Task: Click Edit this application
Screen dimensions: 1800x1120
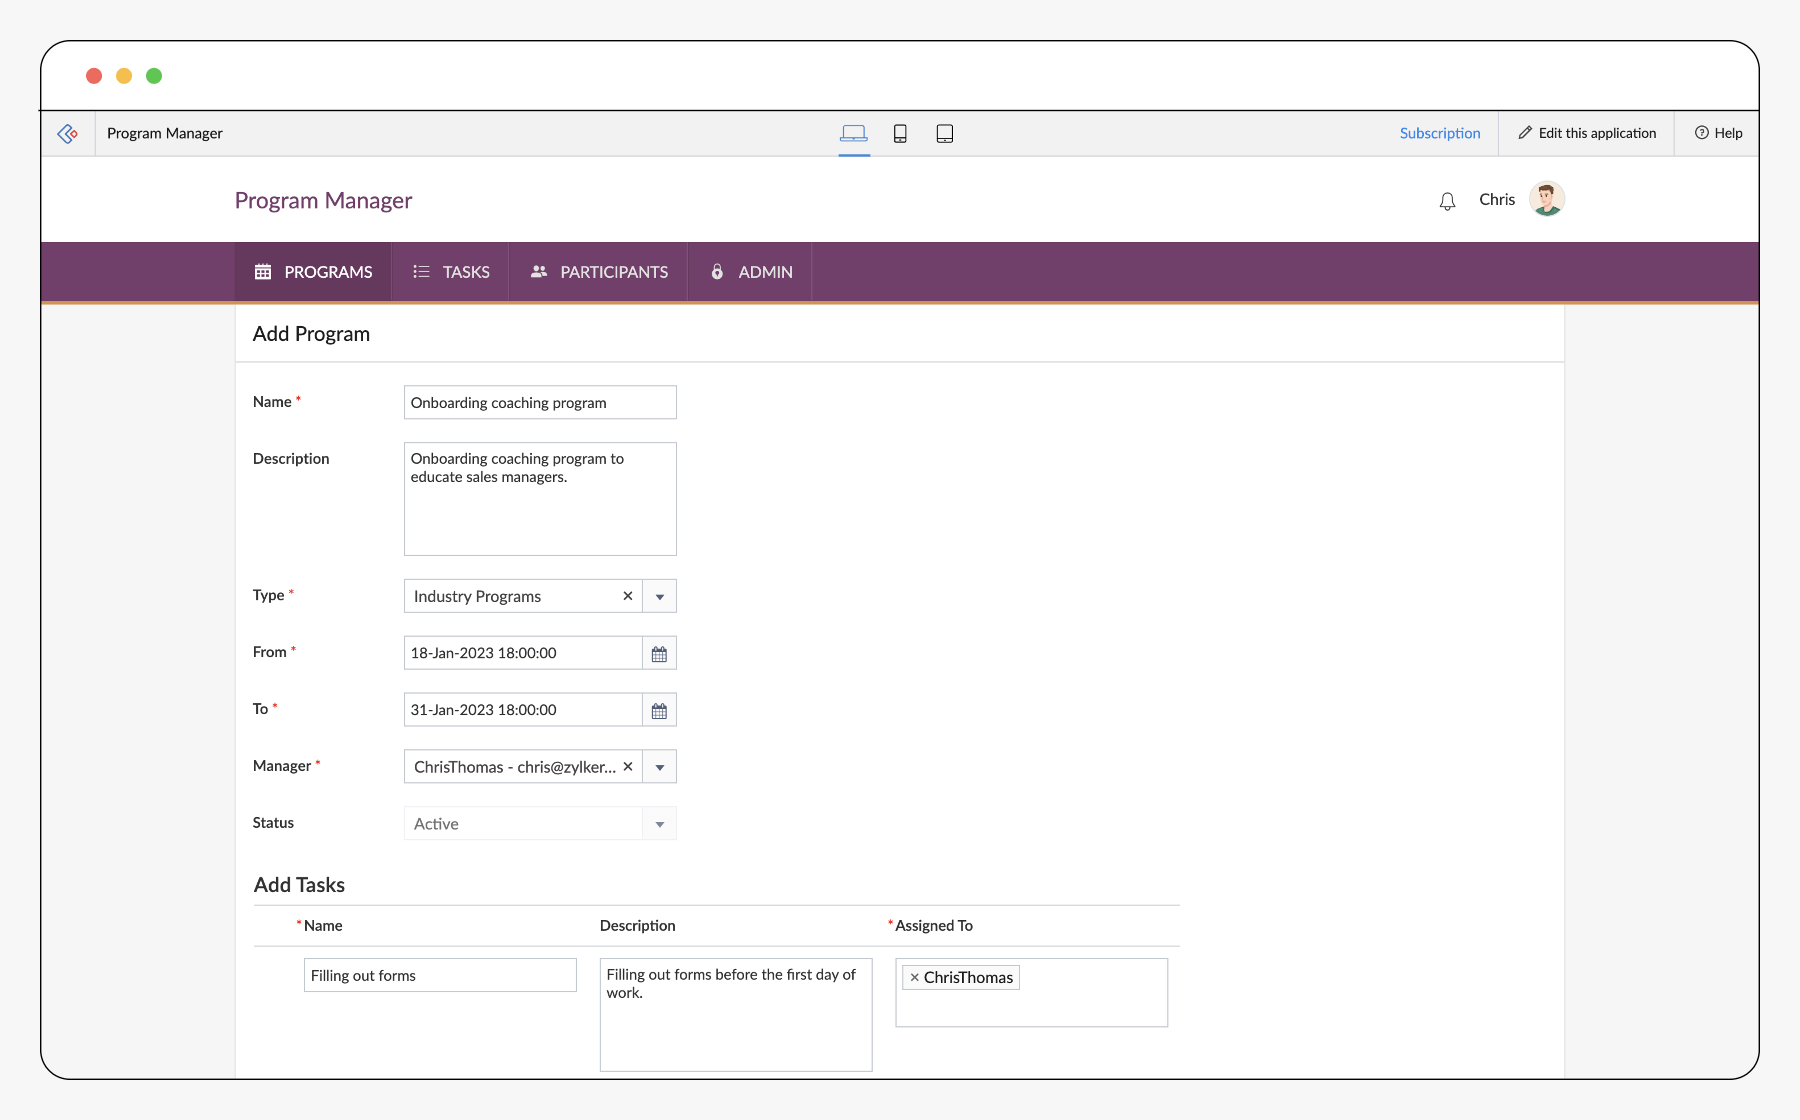Action: point(1587,133)
